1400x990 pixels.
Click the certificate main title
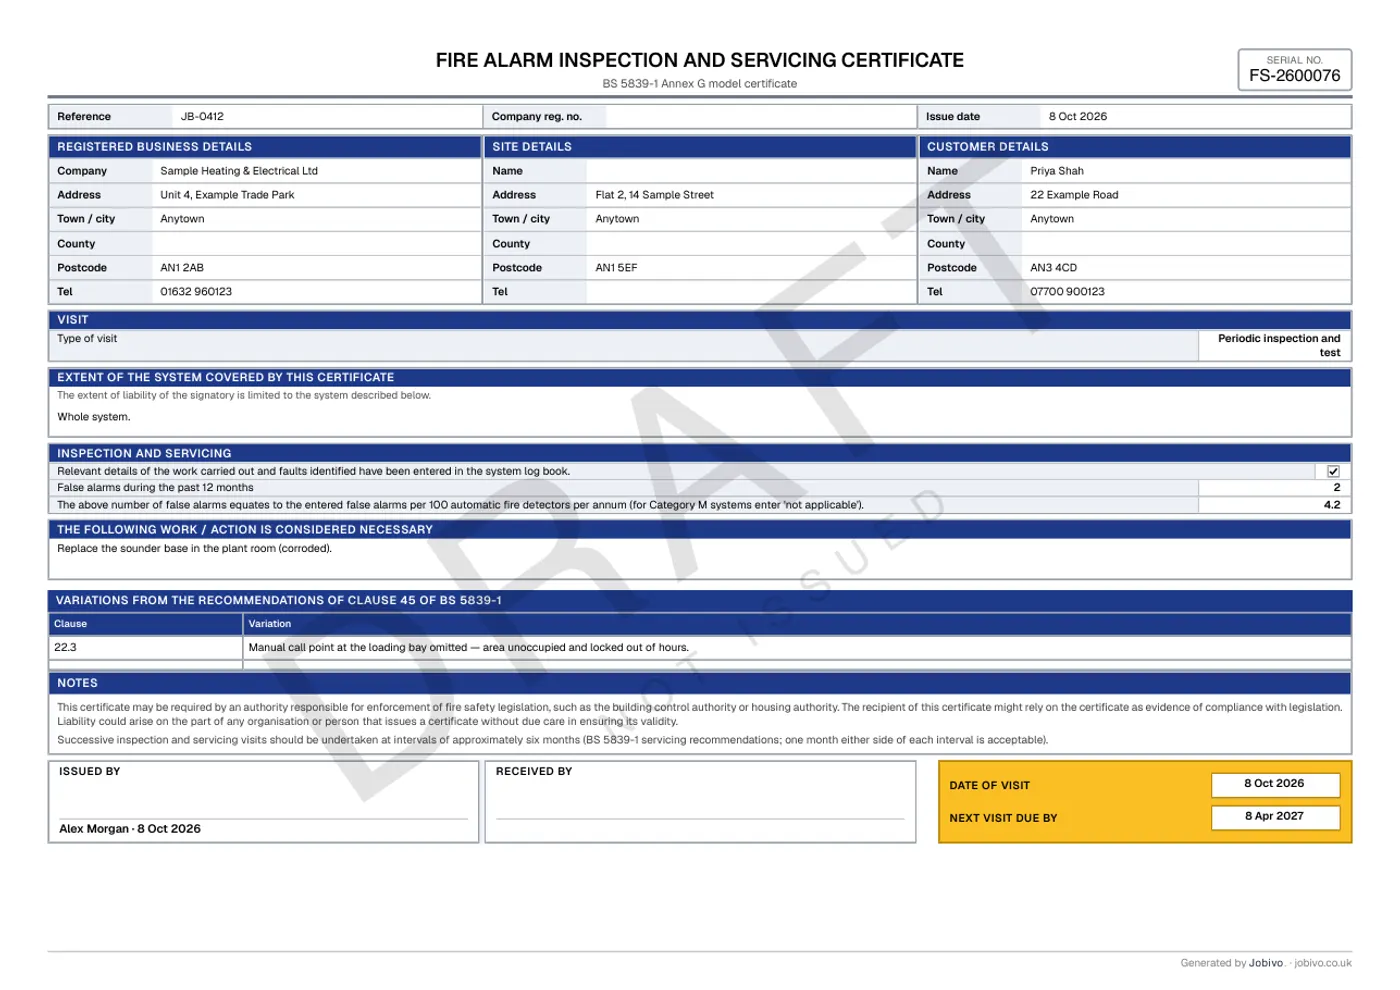pyautogui.click(x=700, y=60)
